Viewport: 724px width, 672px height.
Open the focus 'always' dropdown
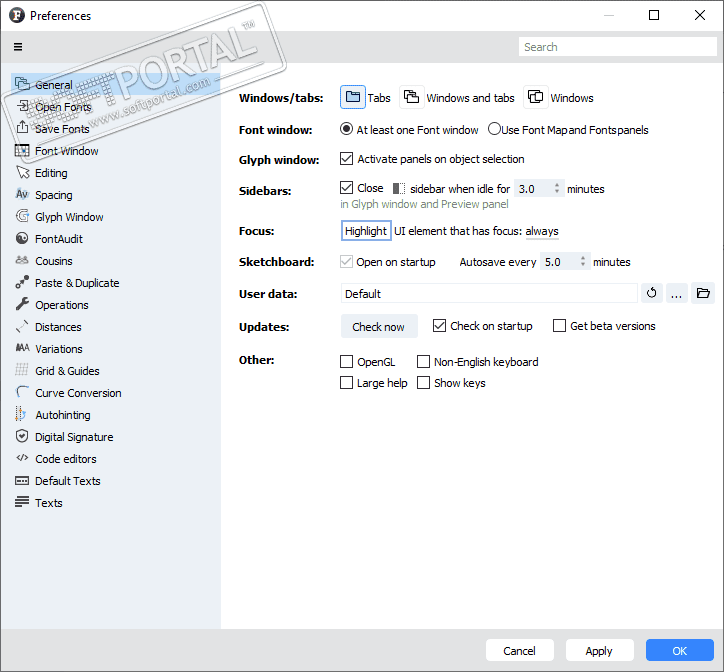(x=542, y=231)
